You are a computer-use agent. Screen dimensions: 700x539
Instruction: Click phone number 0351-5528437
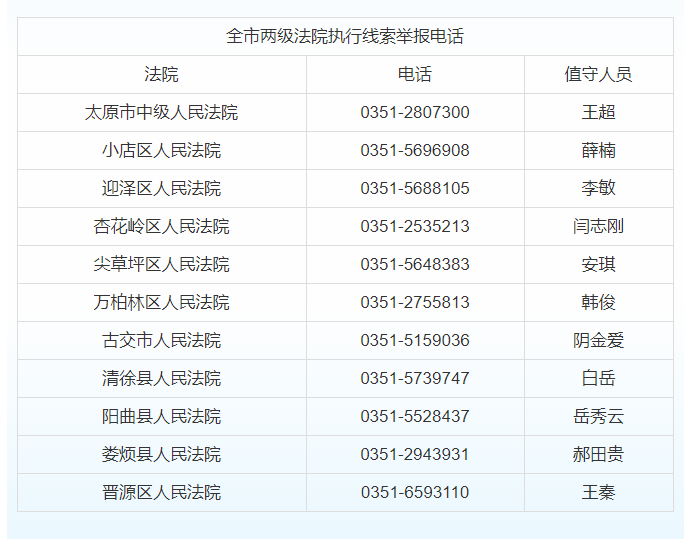pos(415,416)
